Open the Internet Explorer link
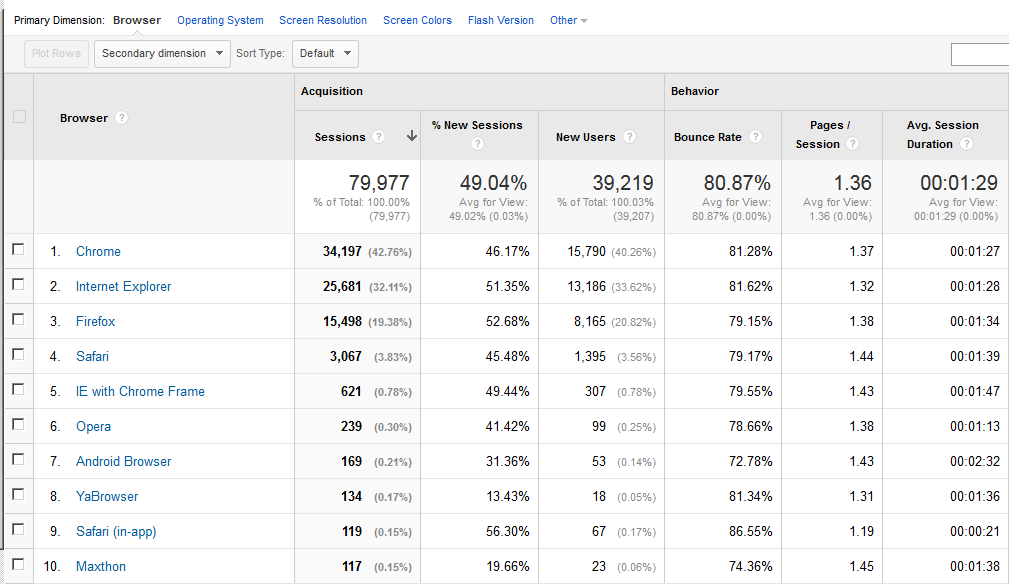This screenshot has height=584, width=1009. pos(124,286)
